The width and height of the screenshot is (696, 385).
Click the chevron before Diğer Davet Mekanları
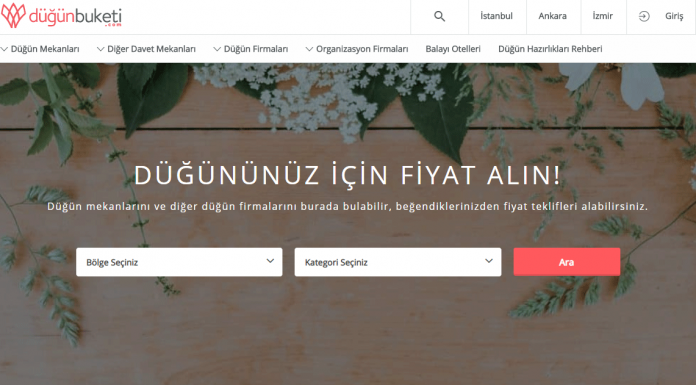coord(101,49)
